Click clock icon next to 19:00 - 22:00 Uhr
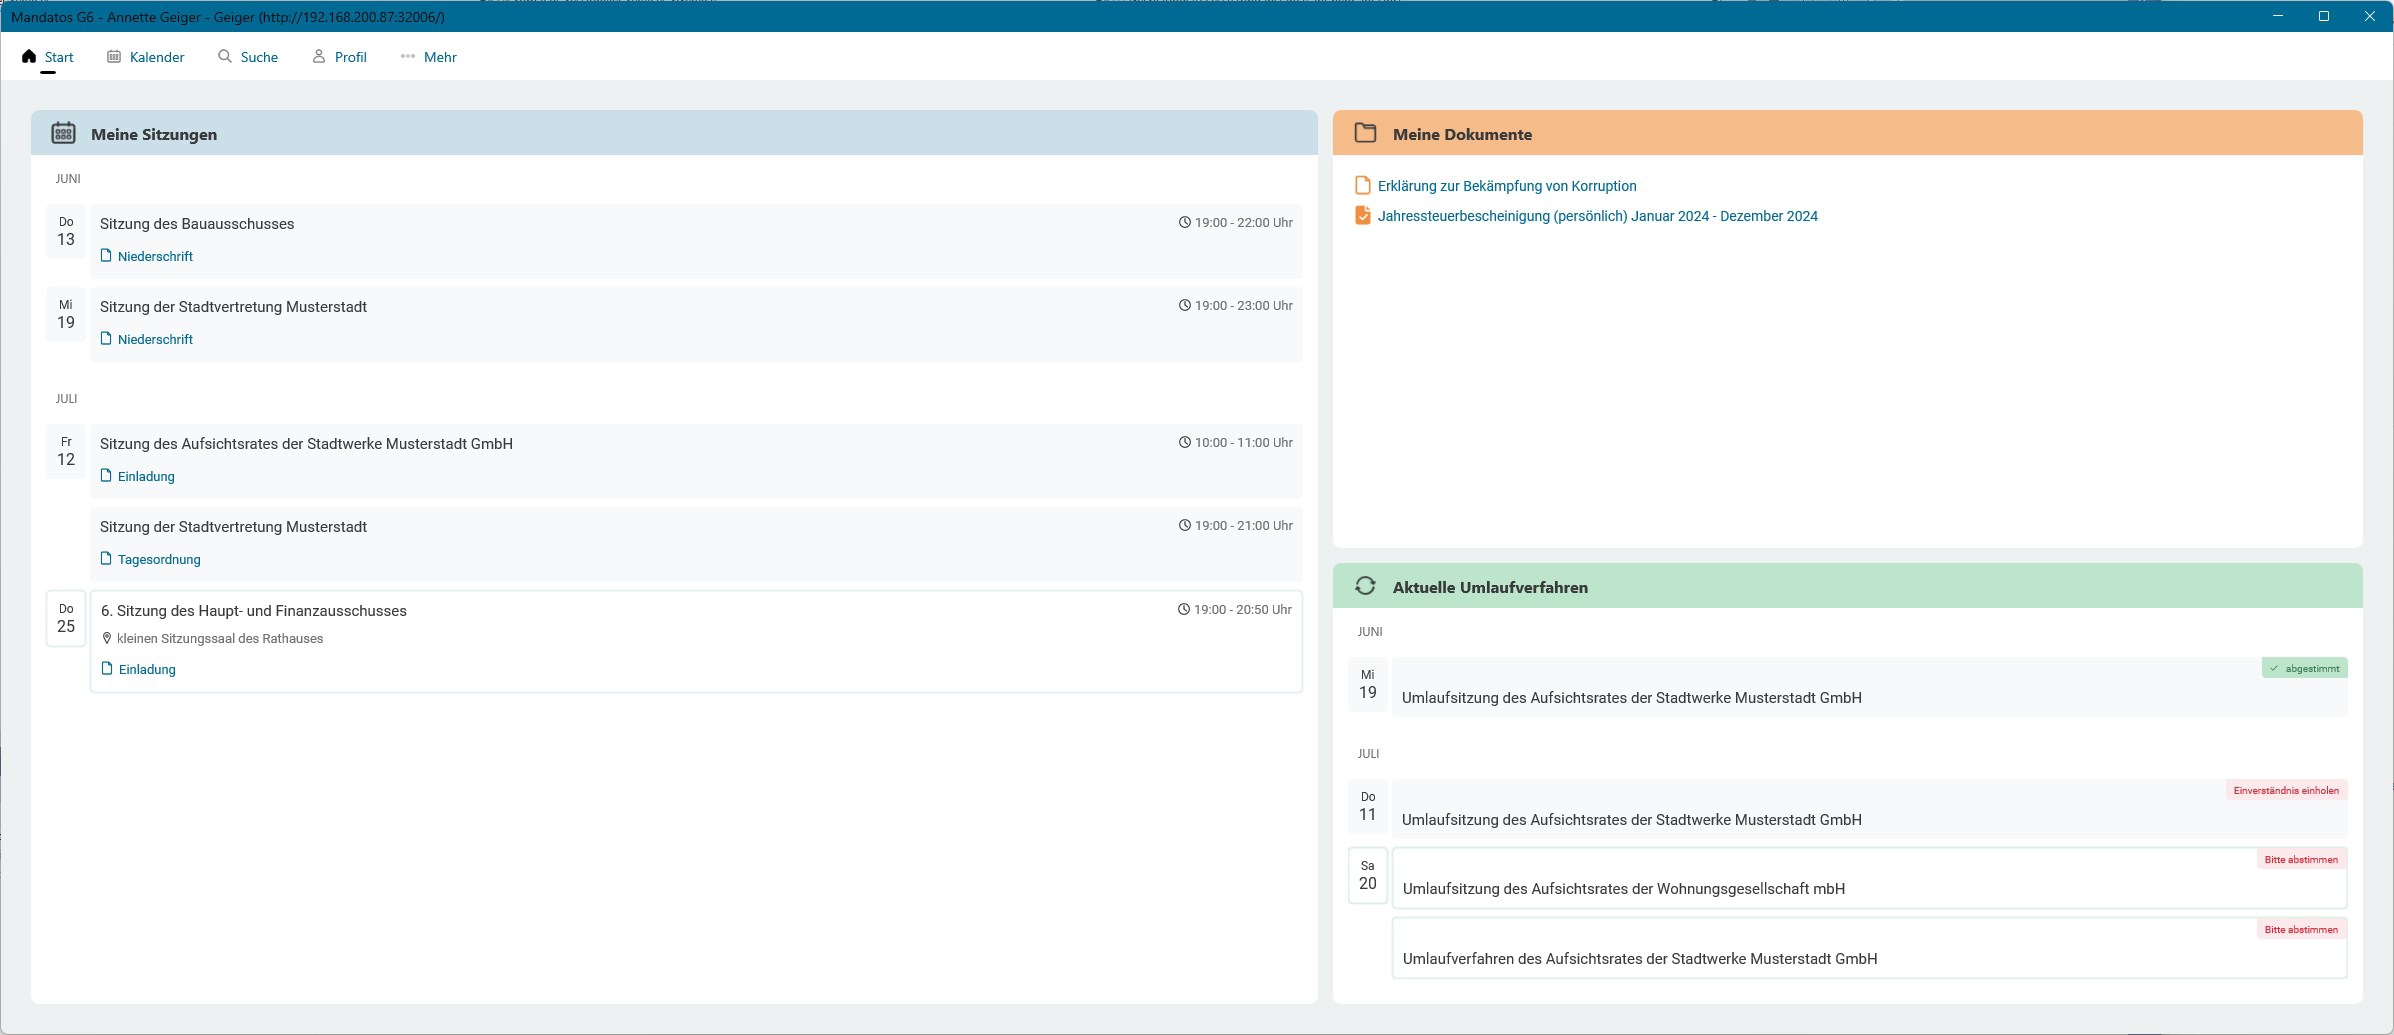The image size is (2394, 1035). (1184, 222)
